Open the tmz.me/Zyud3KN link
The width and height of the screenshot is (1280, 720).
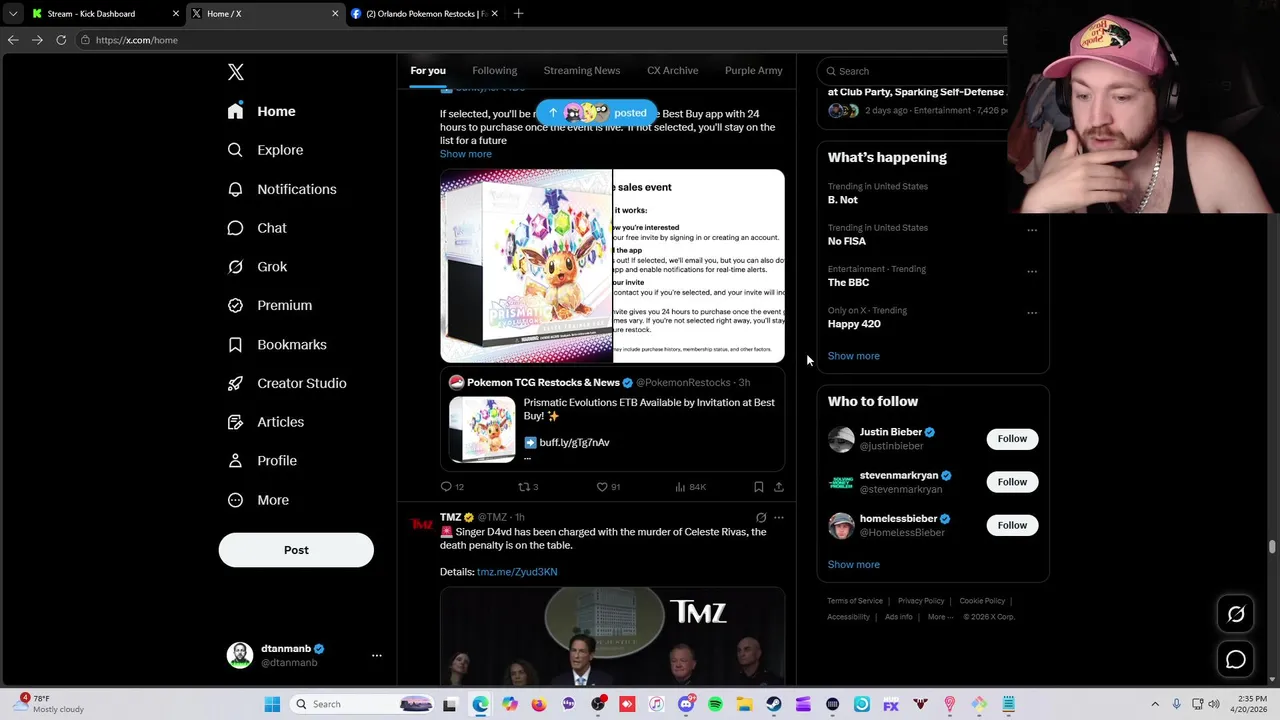click(517, 572)
